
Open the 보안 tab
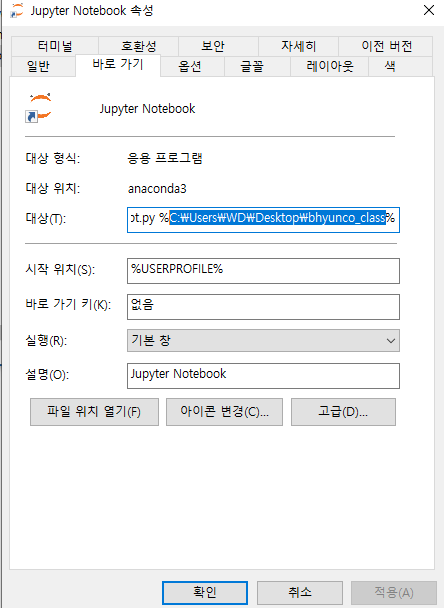[212, 47]
